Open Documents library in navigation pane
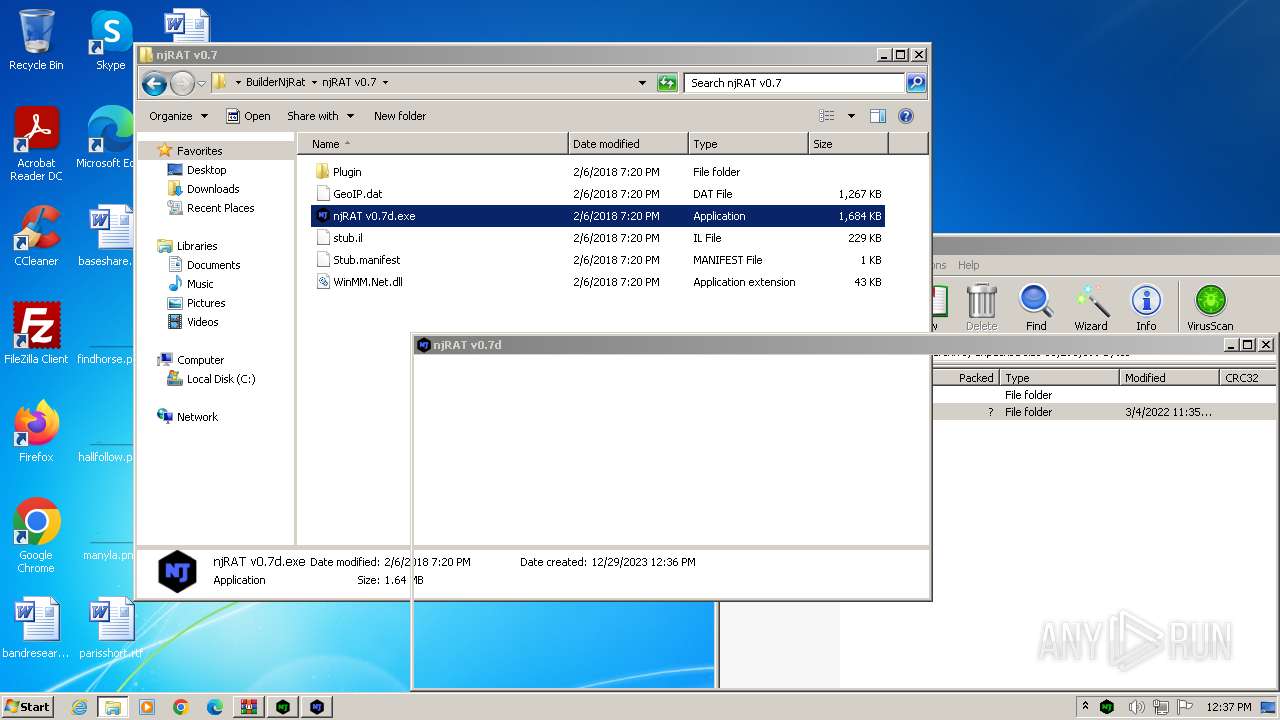1280x720 pixels. pyautogui.click(x=213, y=265)
